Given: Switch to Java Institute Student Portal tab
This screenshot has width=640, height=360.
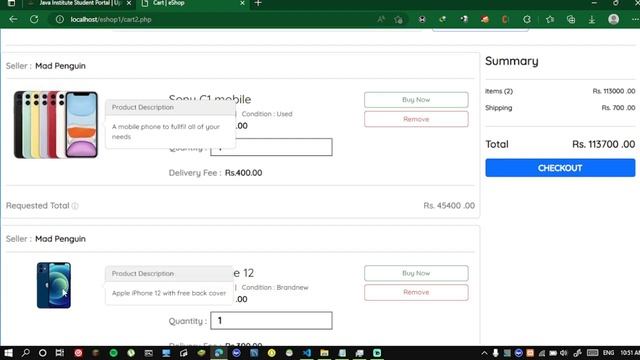Looking at the screenshot, I should tap(80, 3).
